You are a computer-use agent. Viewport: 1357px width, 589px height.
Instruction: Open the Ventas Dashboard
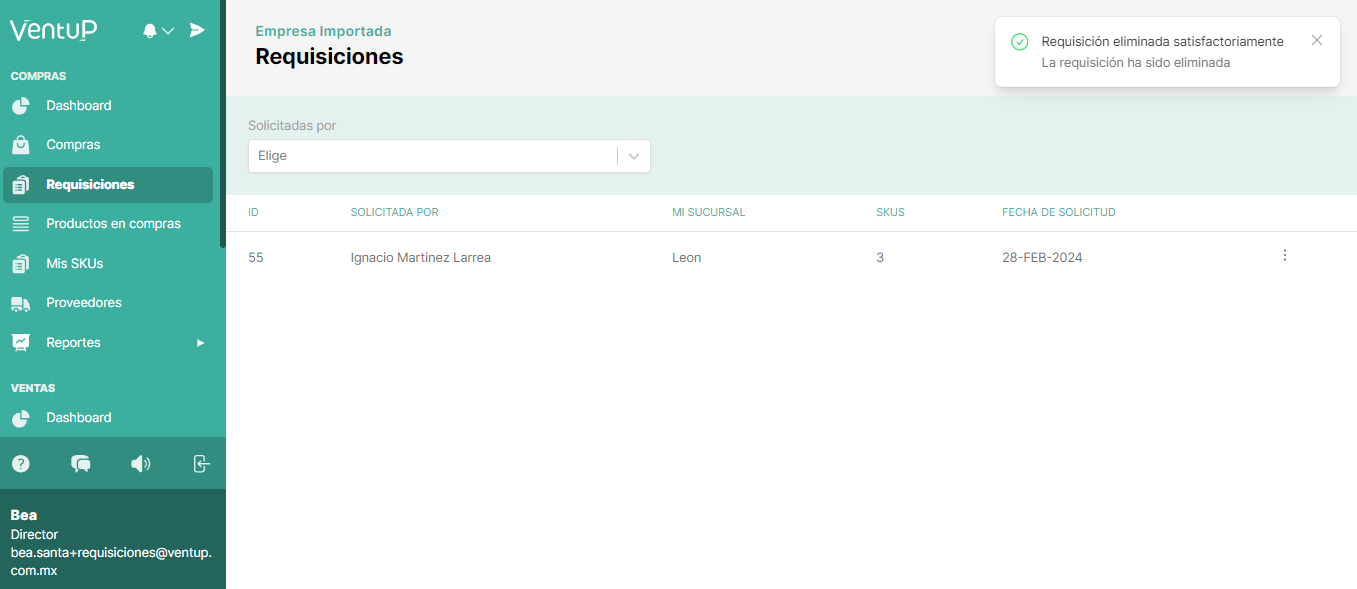coord(78,418)
